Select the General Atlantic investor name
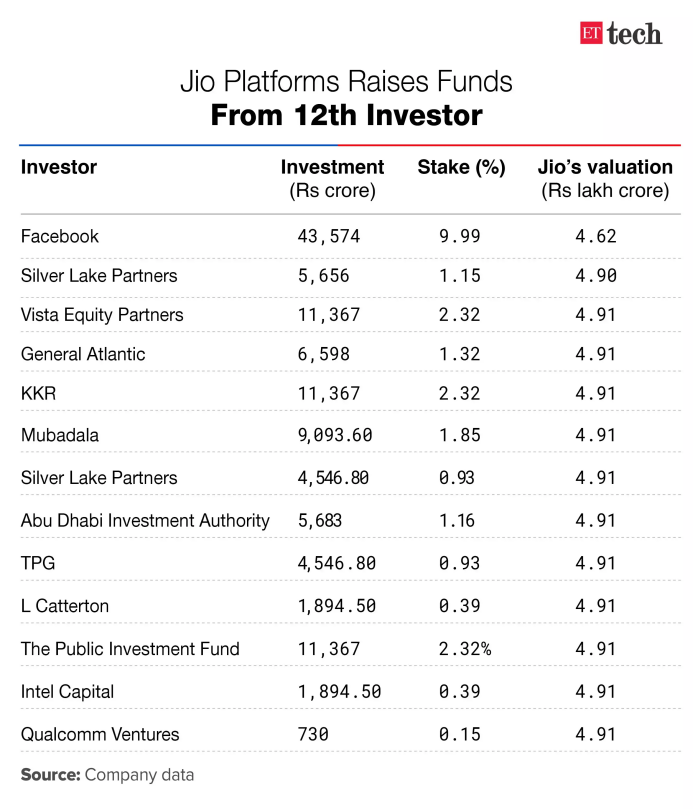 [x=83, y=354]
